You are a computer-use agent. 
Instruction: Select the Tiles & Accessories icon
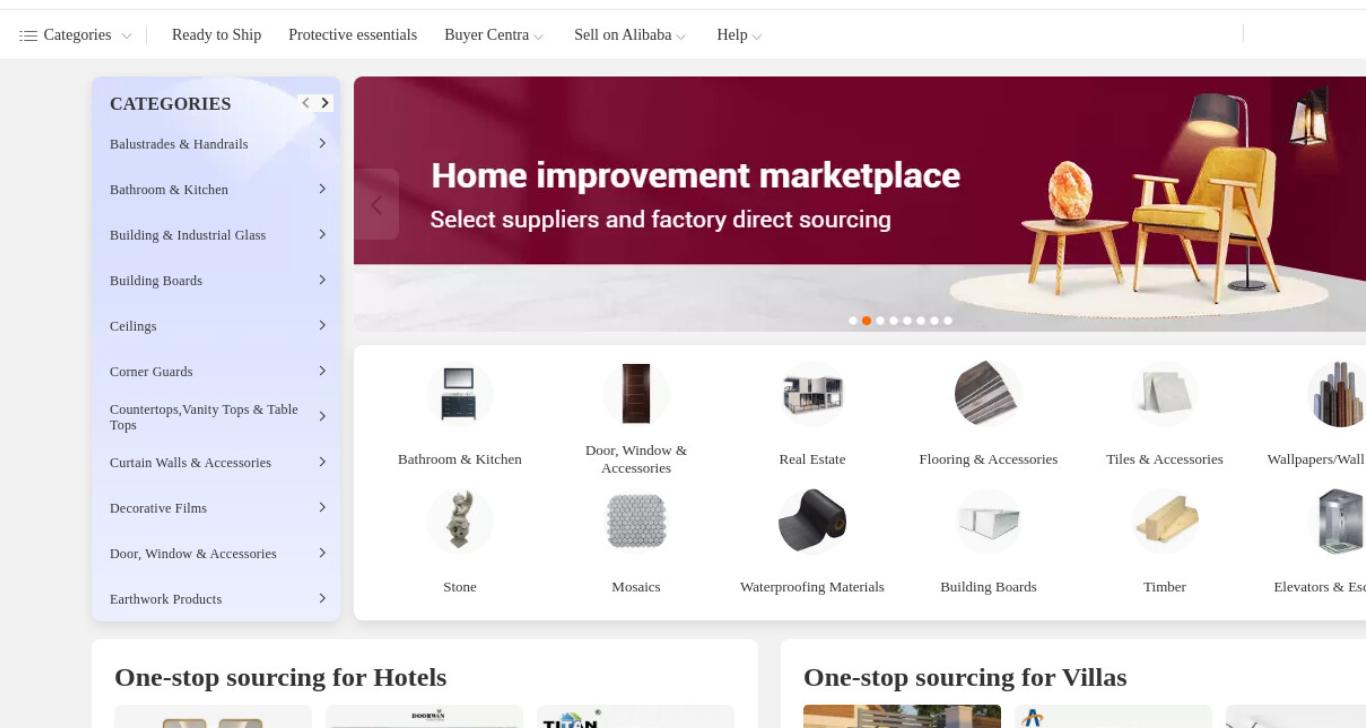[1164, 394]
